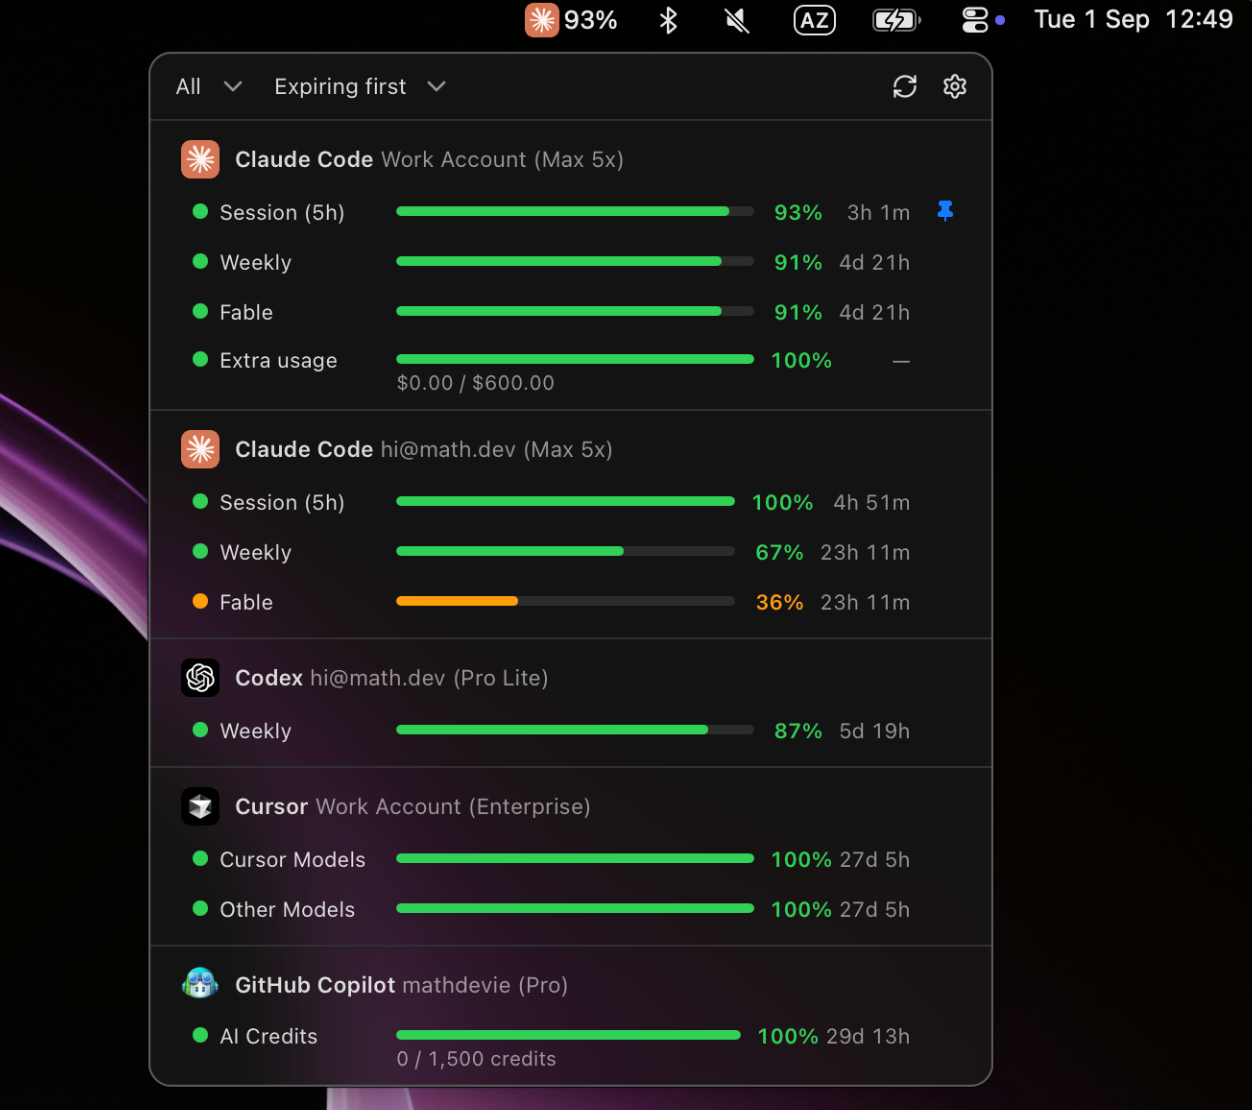This screenshot has width=1252, height=1110.
Task: Click the $0.00 / $600.00 spending text
Action: 475,383
